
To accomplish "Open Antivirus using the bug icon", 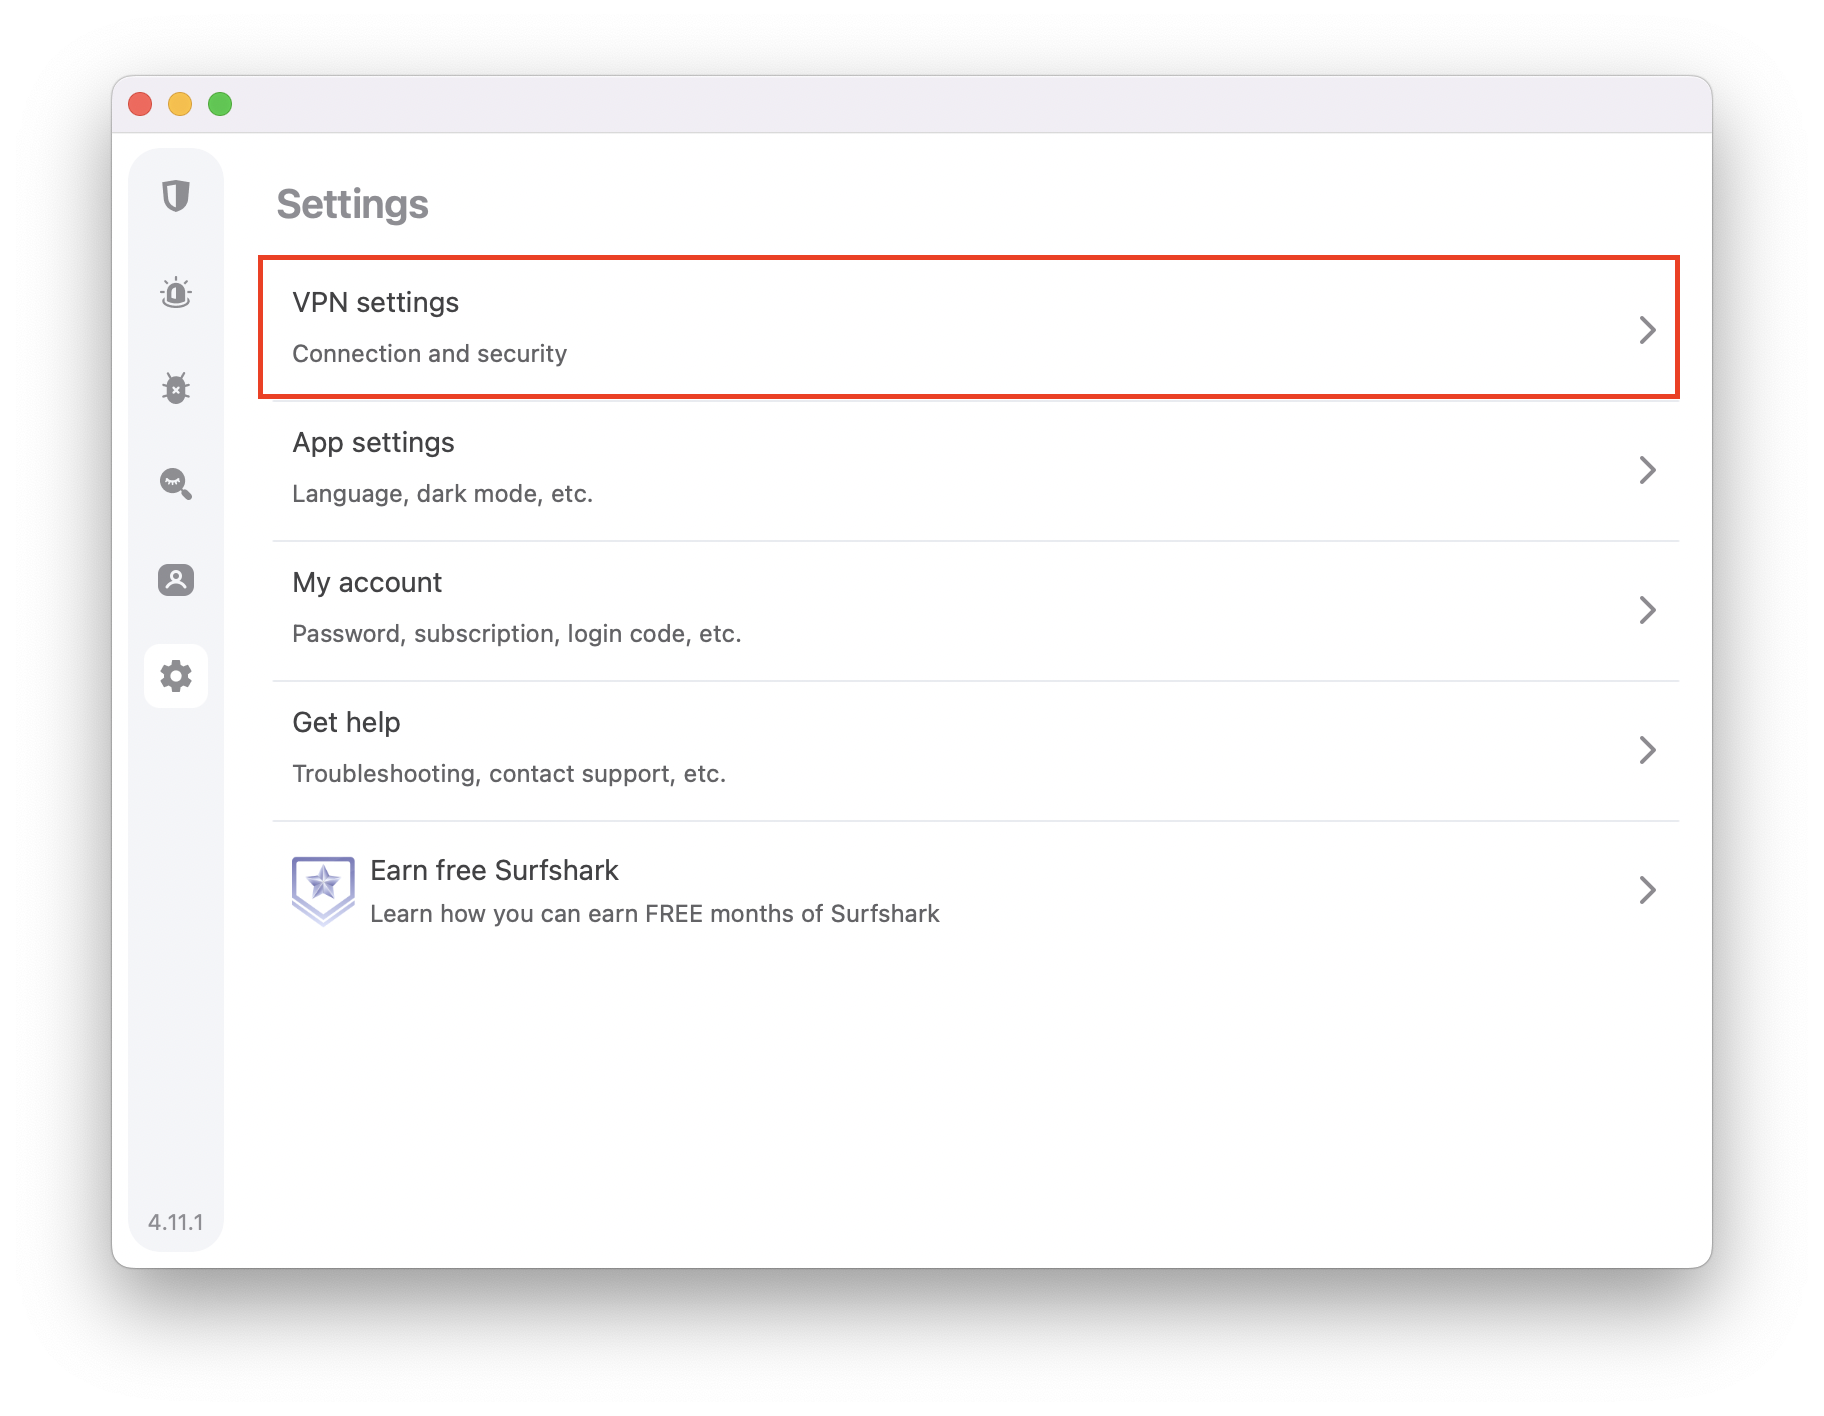I will pos(176,388).
